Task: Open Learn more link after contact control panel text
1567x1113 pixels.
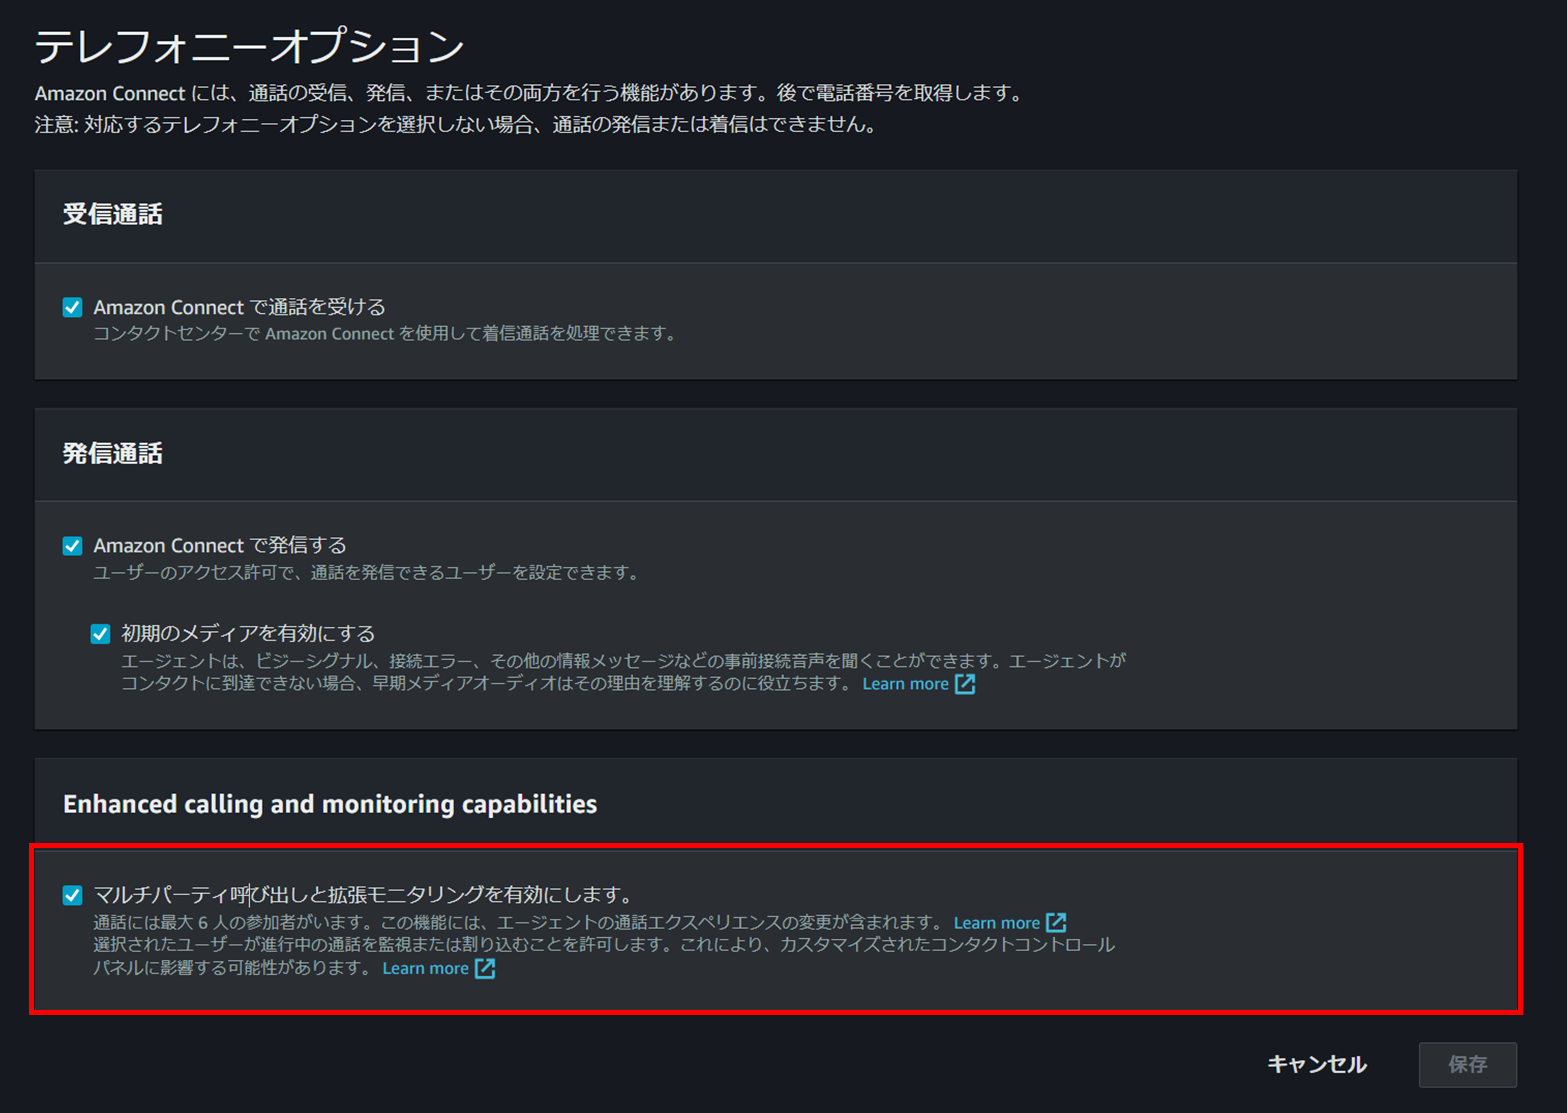Action: coord(425,968)
